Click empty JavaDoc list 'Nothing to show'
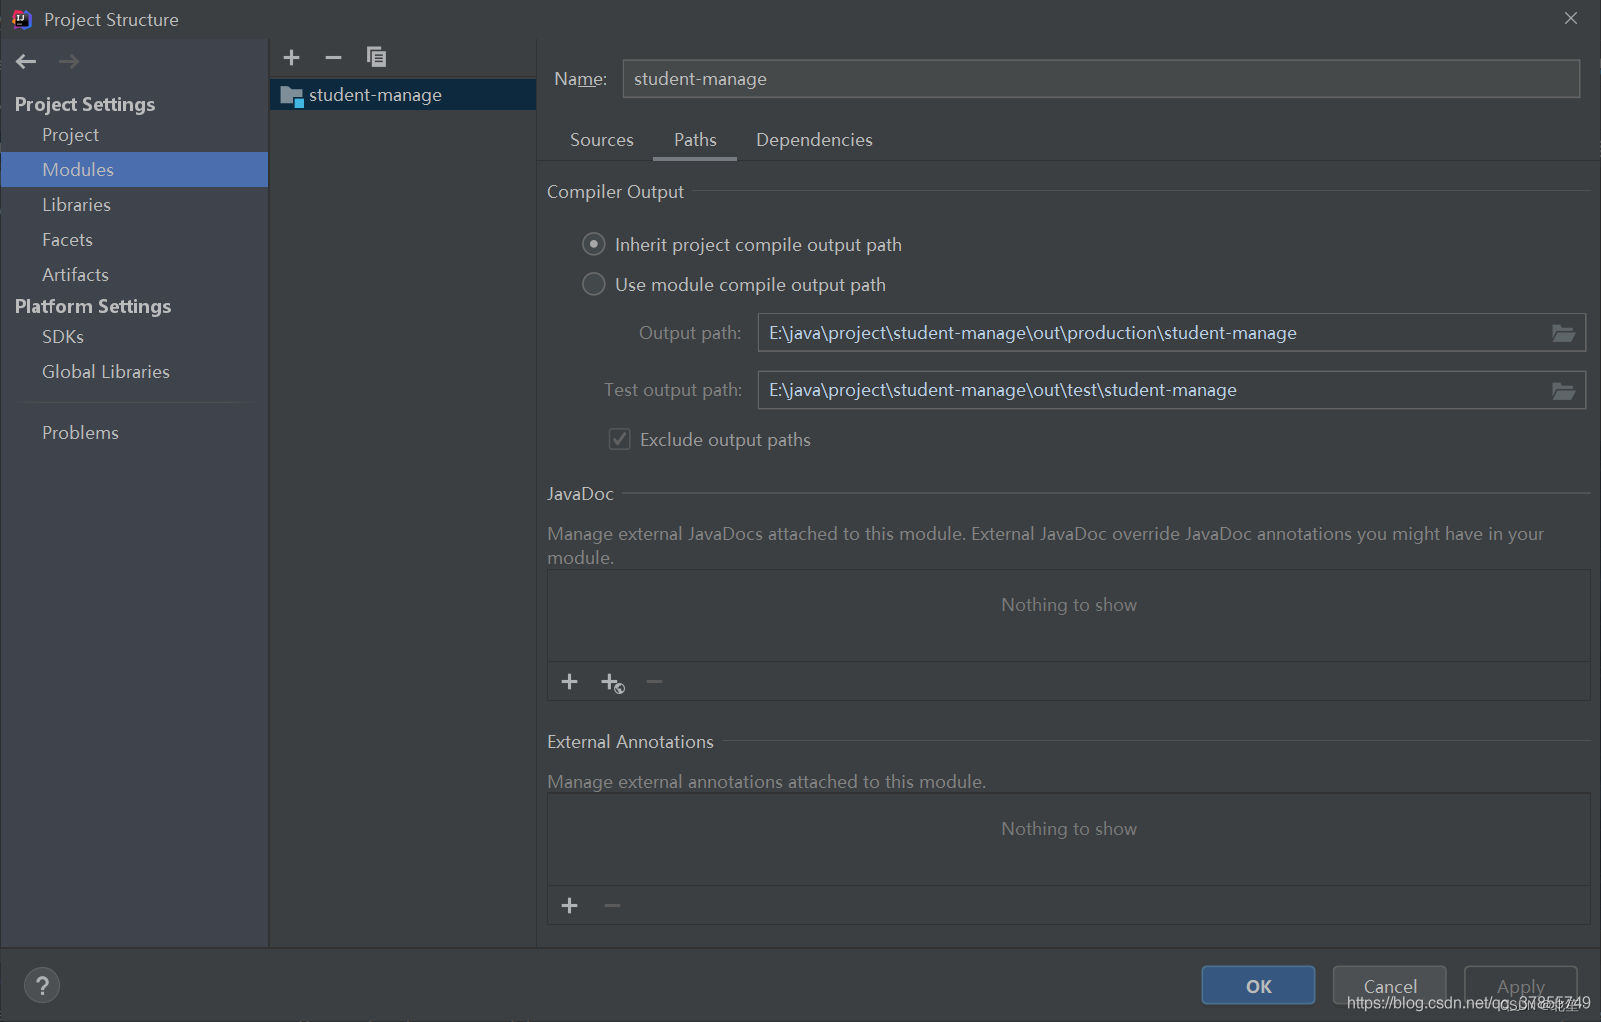This screenshot has width=1601, height=1022. (x=1069, y=605)
